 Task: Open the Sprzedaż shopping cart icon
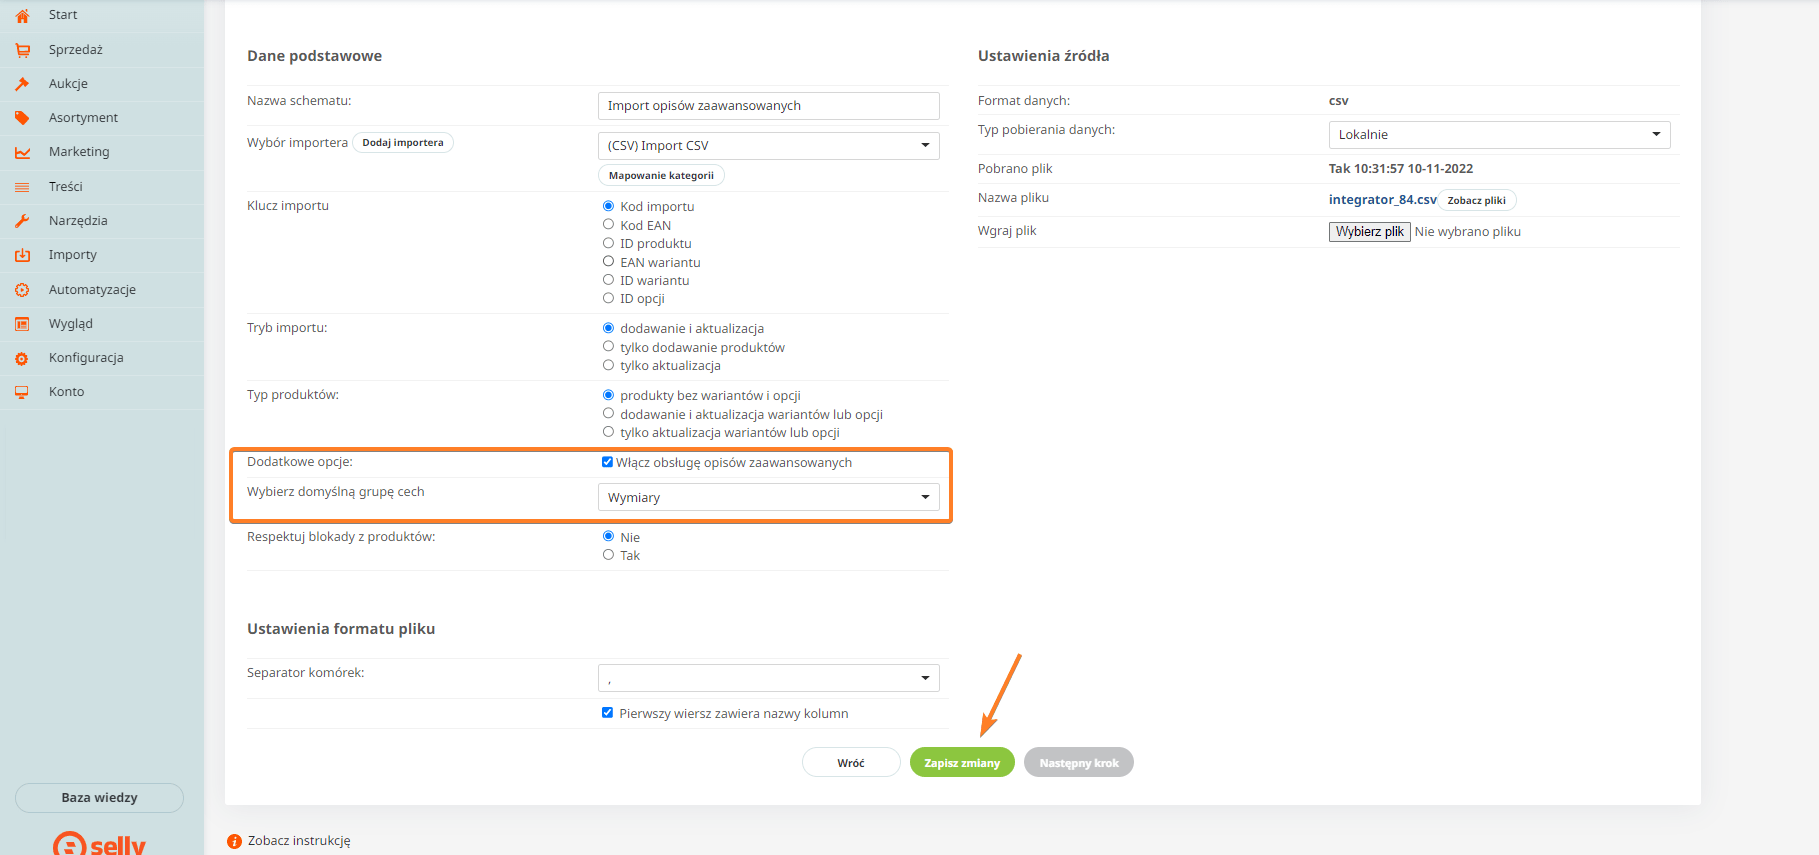(x=22, y=50)
